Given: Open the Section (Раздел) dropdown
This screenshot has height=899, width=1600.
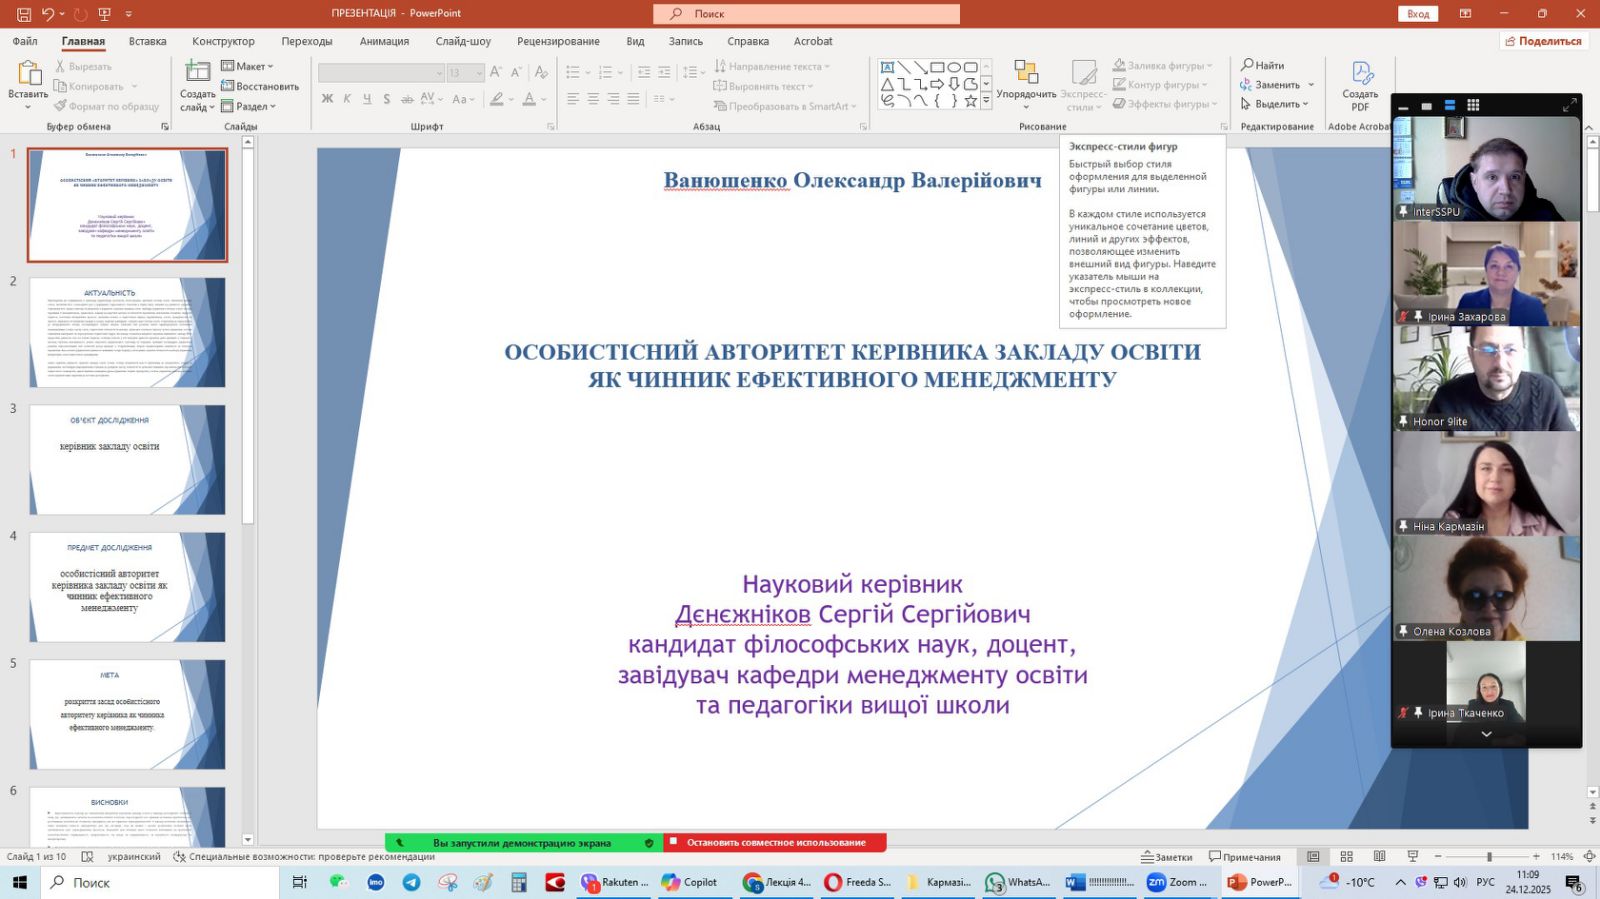Looking at the screenshot, I should point(249,106).
